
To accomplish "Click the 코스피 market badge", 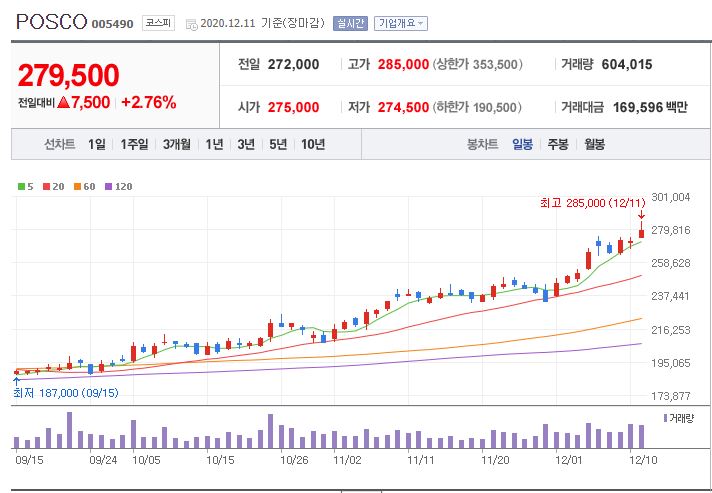I will tap(158, 23).
